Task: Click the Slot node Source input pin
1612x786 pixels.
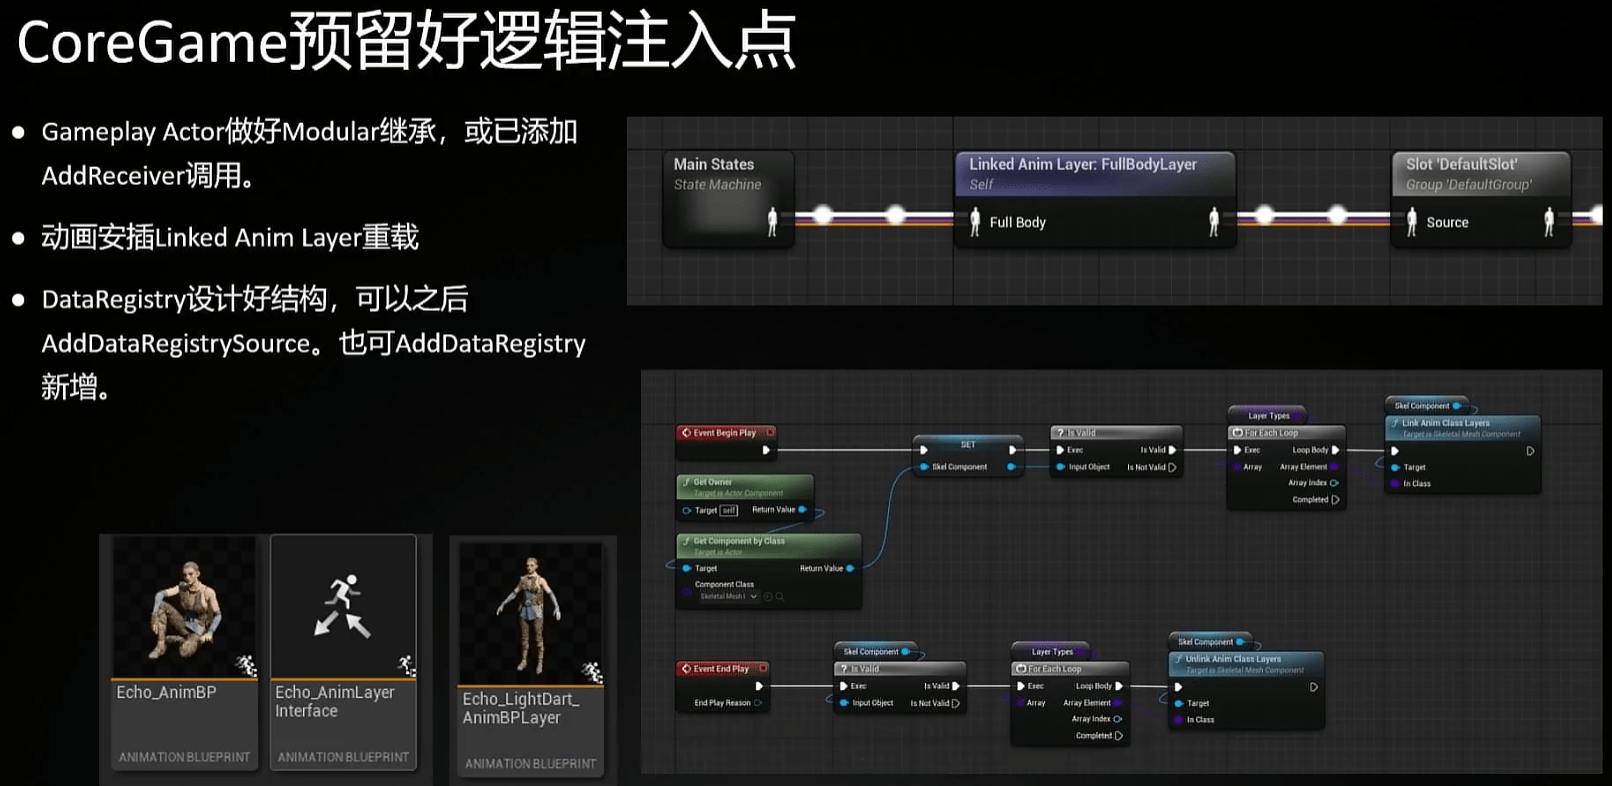Action: (x=1412, y=222)
